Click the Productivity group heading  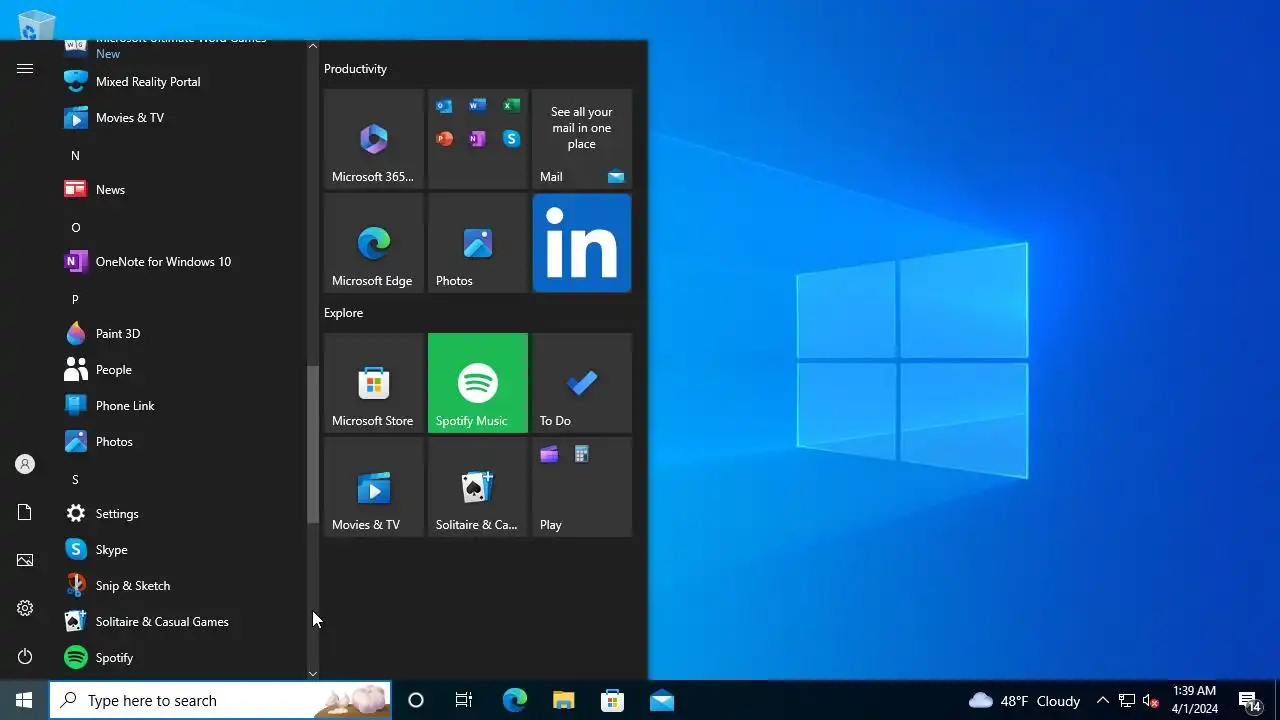355,69
